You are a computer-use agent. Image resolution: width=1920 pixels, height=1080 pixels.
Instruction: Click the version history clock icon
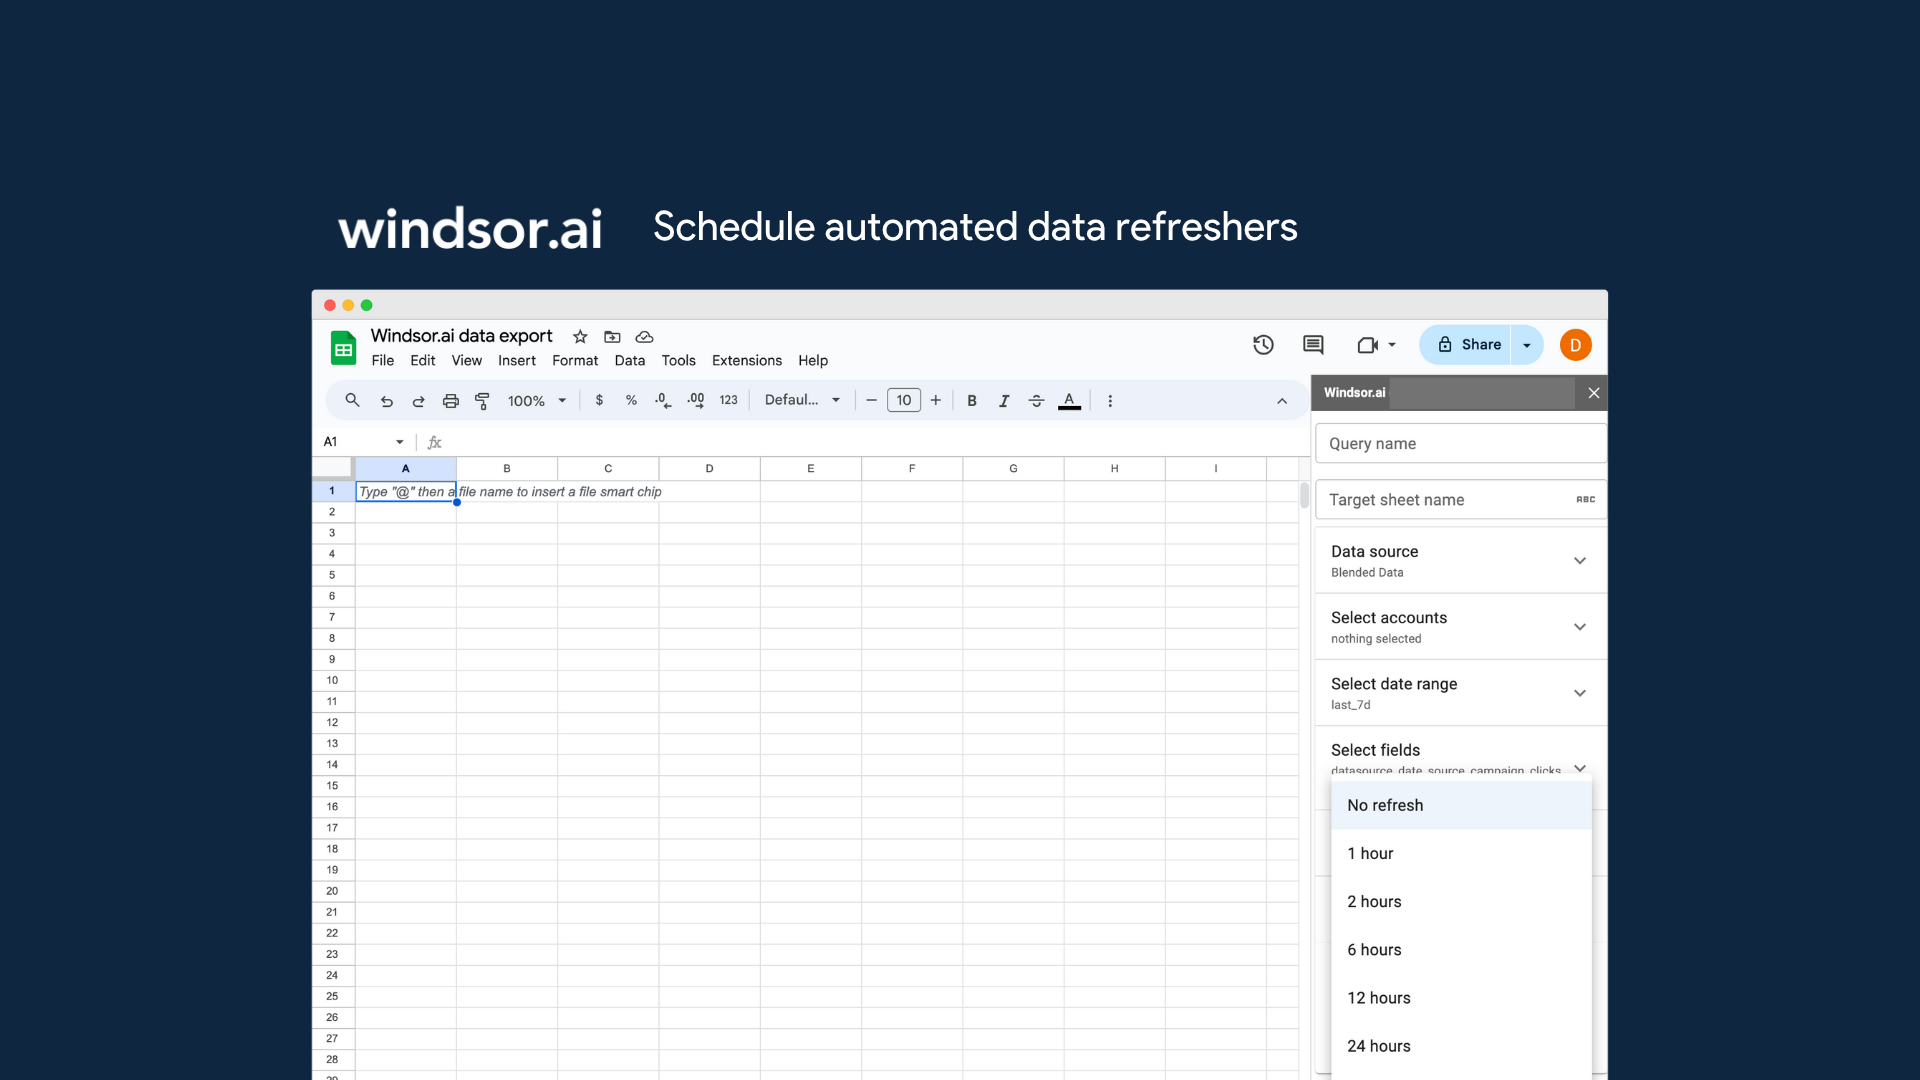1263,345
